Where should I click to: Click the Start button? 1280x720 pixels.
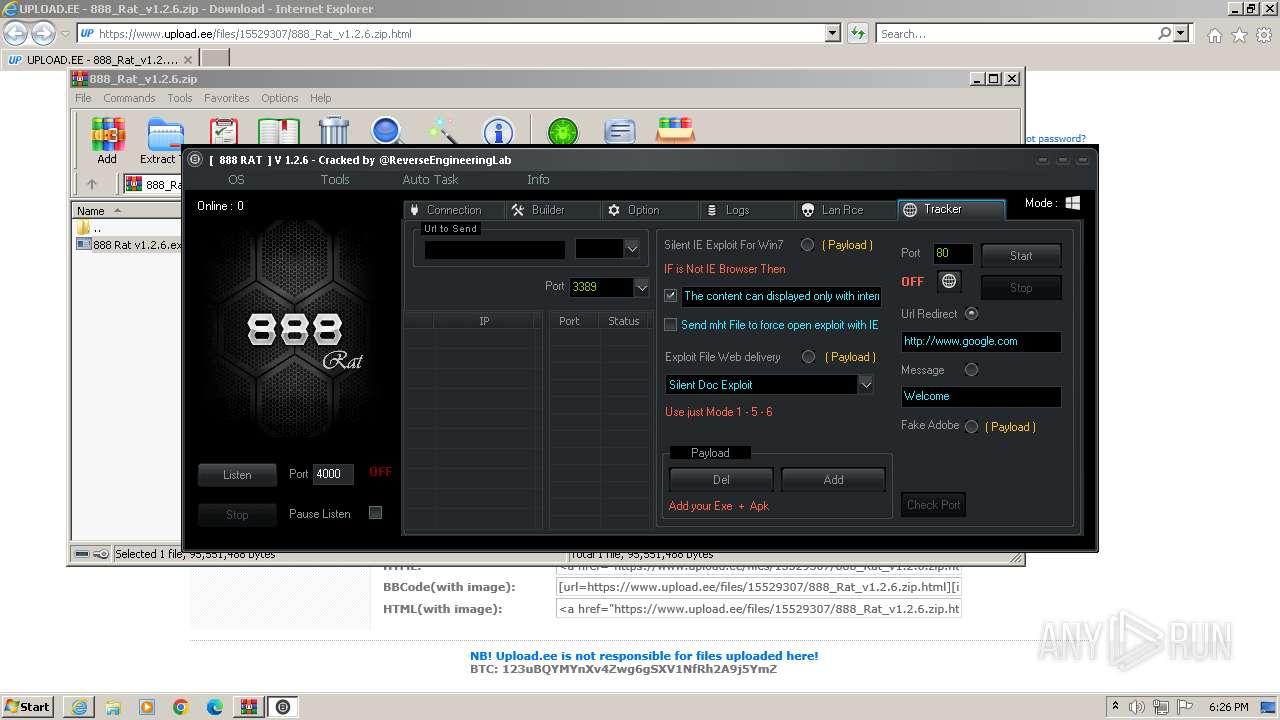(27, 707)
